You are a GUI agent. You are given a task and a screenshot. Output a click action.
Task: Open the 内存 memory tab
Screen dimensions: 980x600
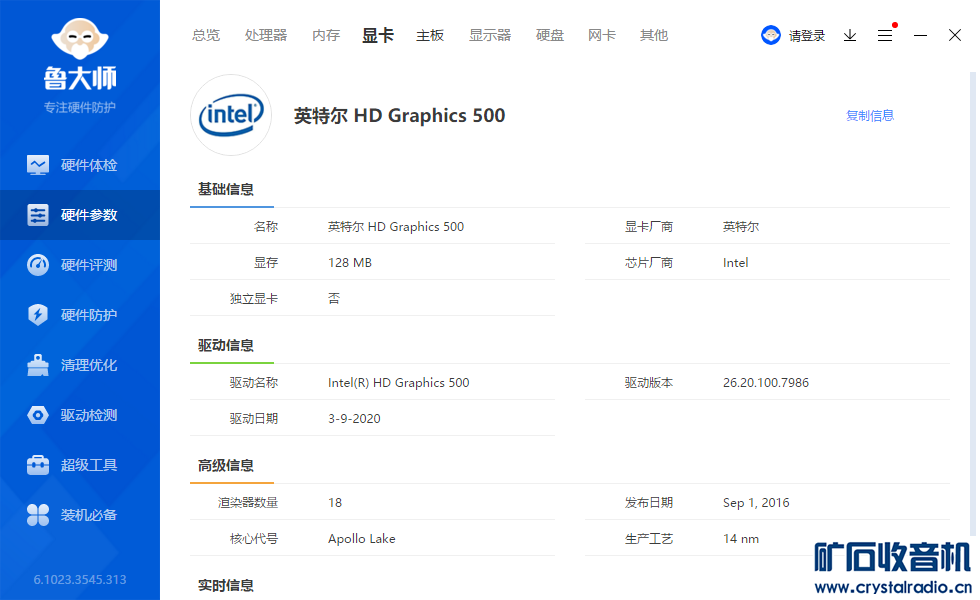[326, 35]
